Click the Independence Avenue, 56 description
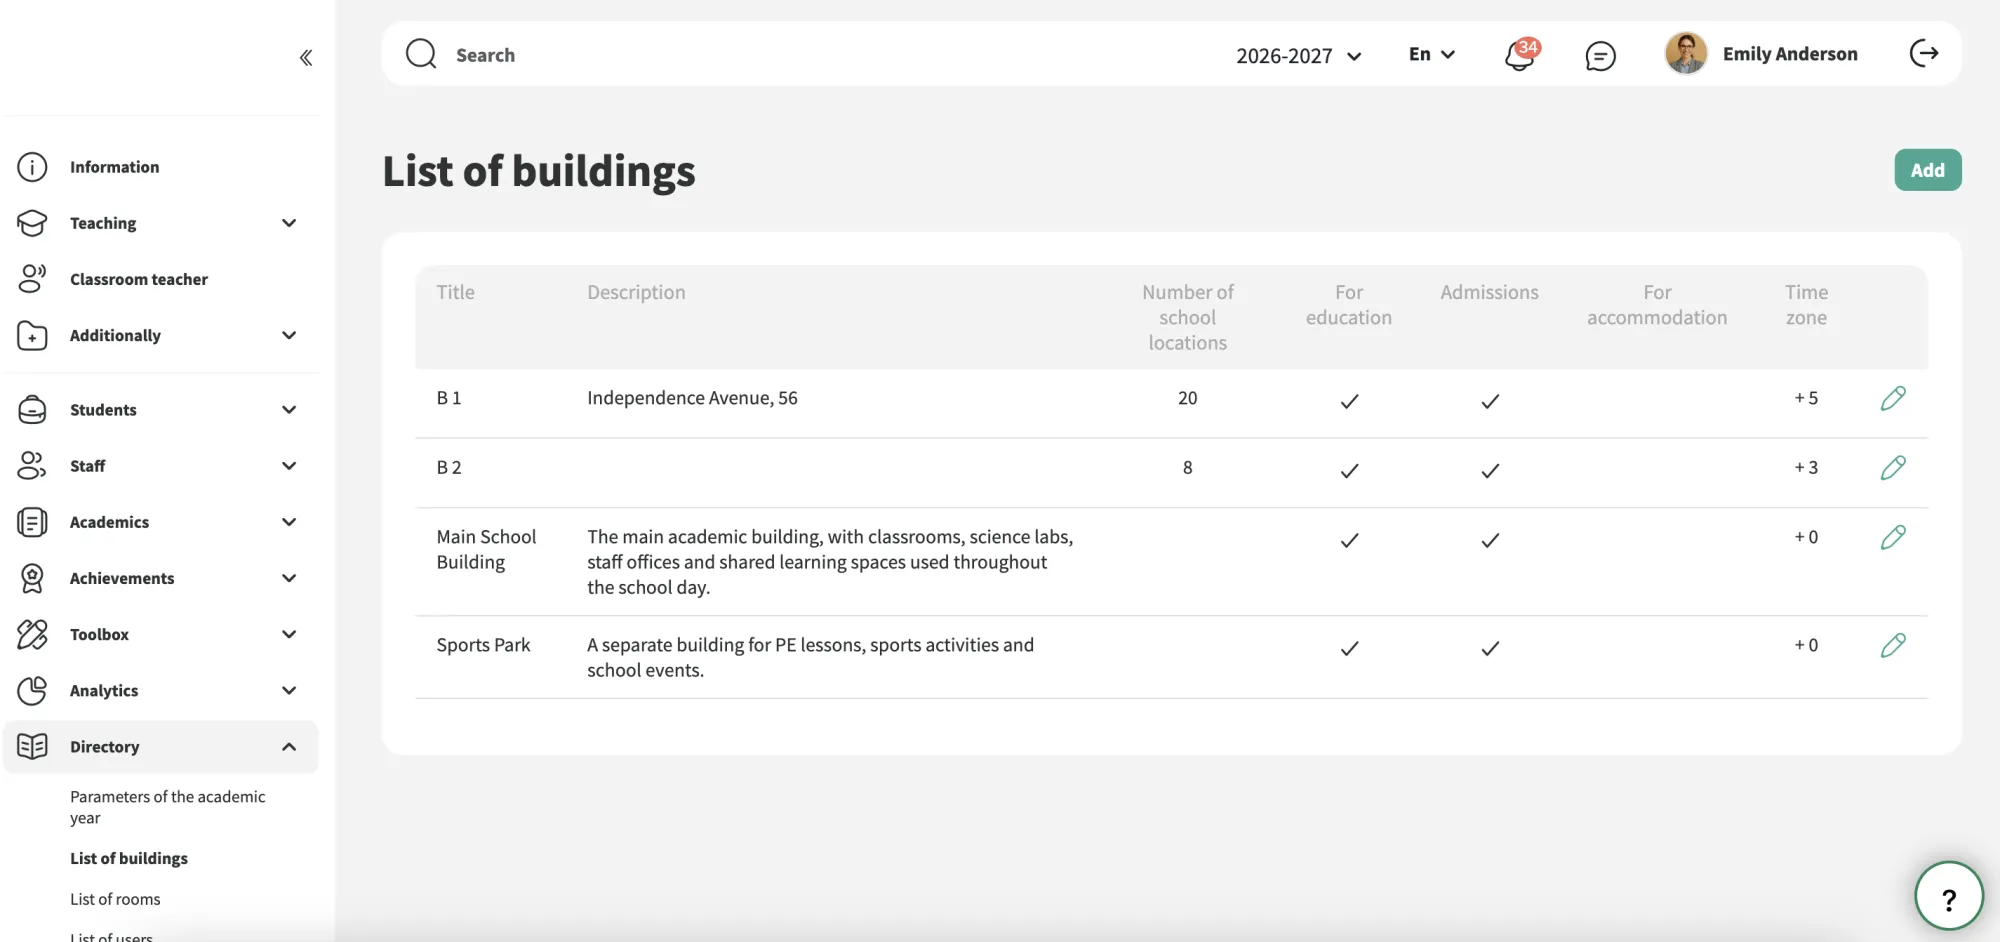This screenshot has height=942, width=2000. (692, 398)
